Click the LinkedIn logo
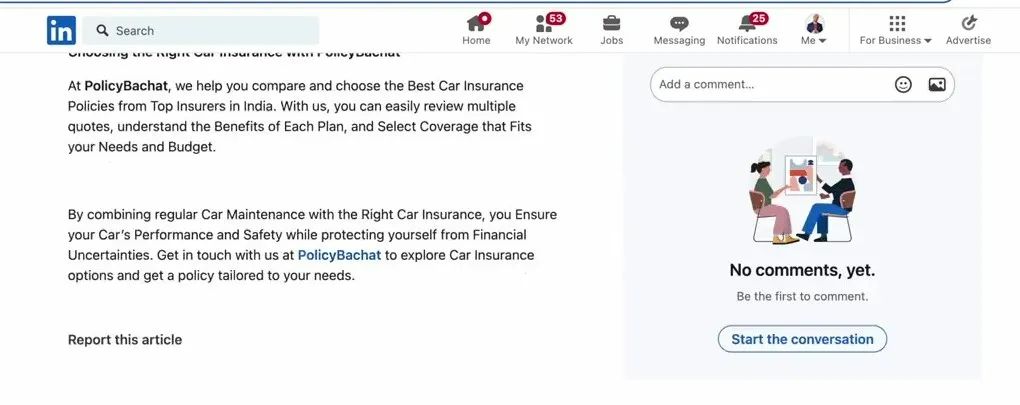 tap(61, 31)
